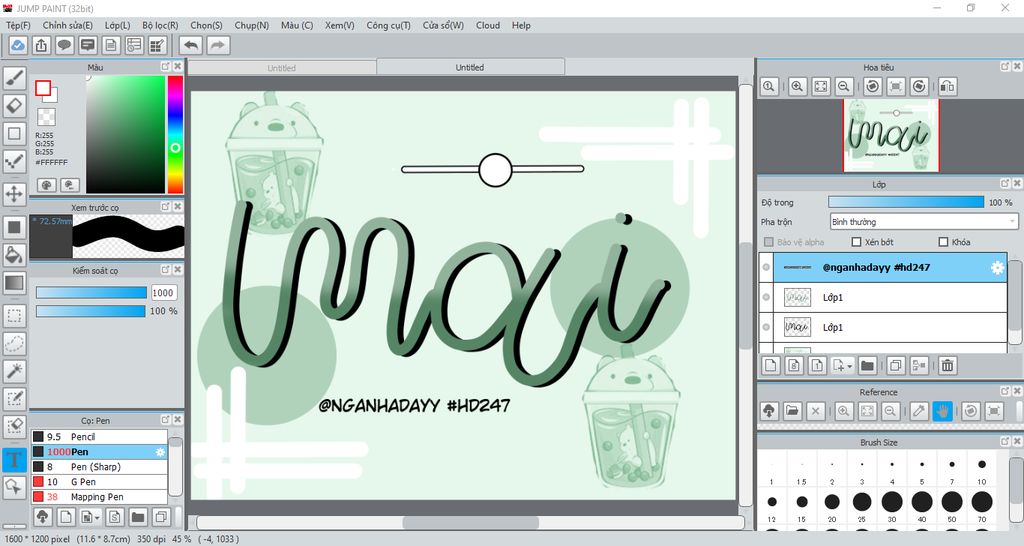
Task: Select the Mapping Pen brush
Action: (x=99, y=497)
